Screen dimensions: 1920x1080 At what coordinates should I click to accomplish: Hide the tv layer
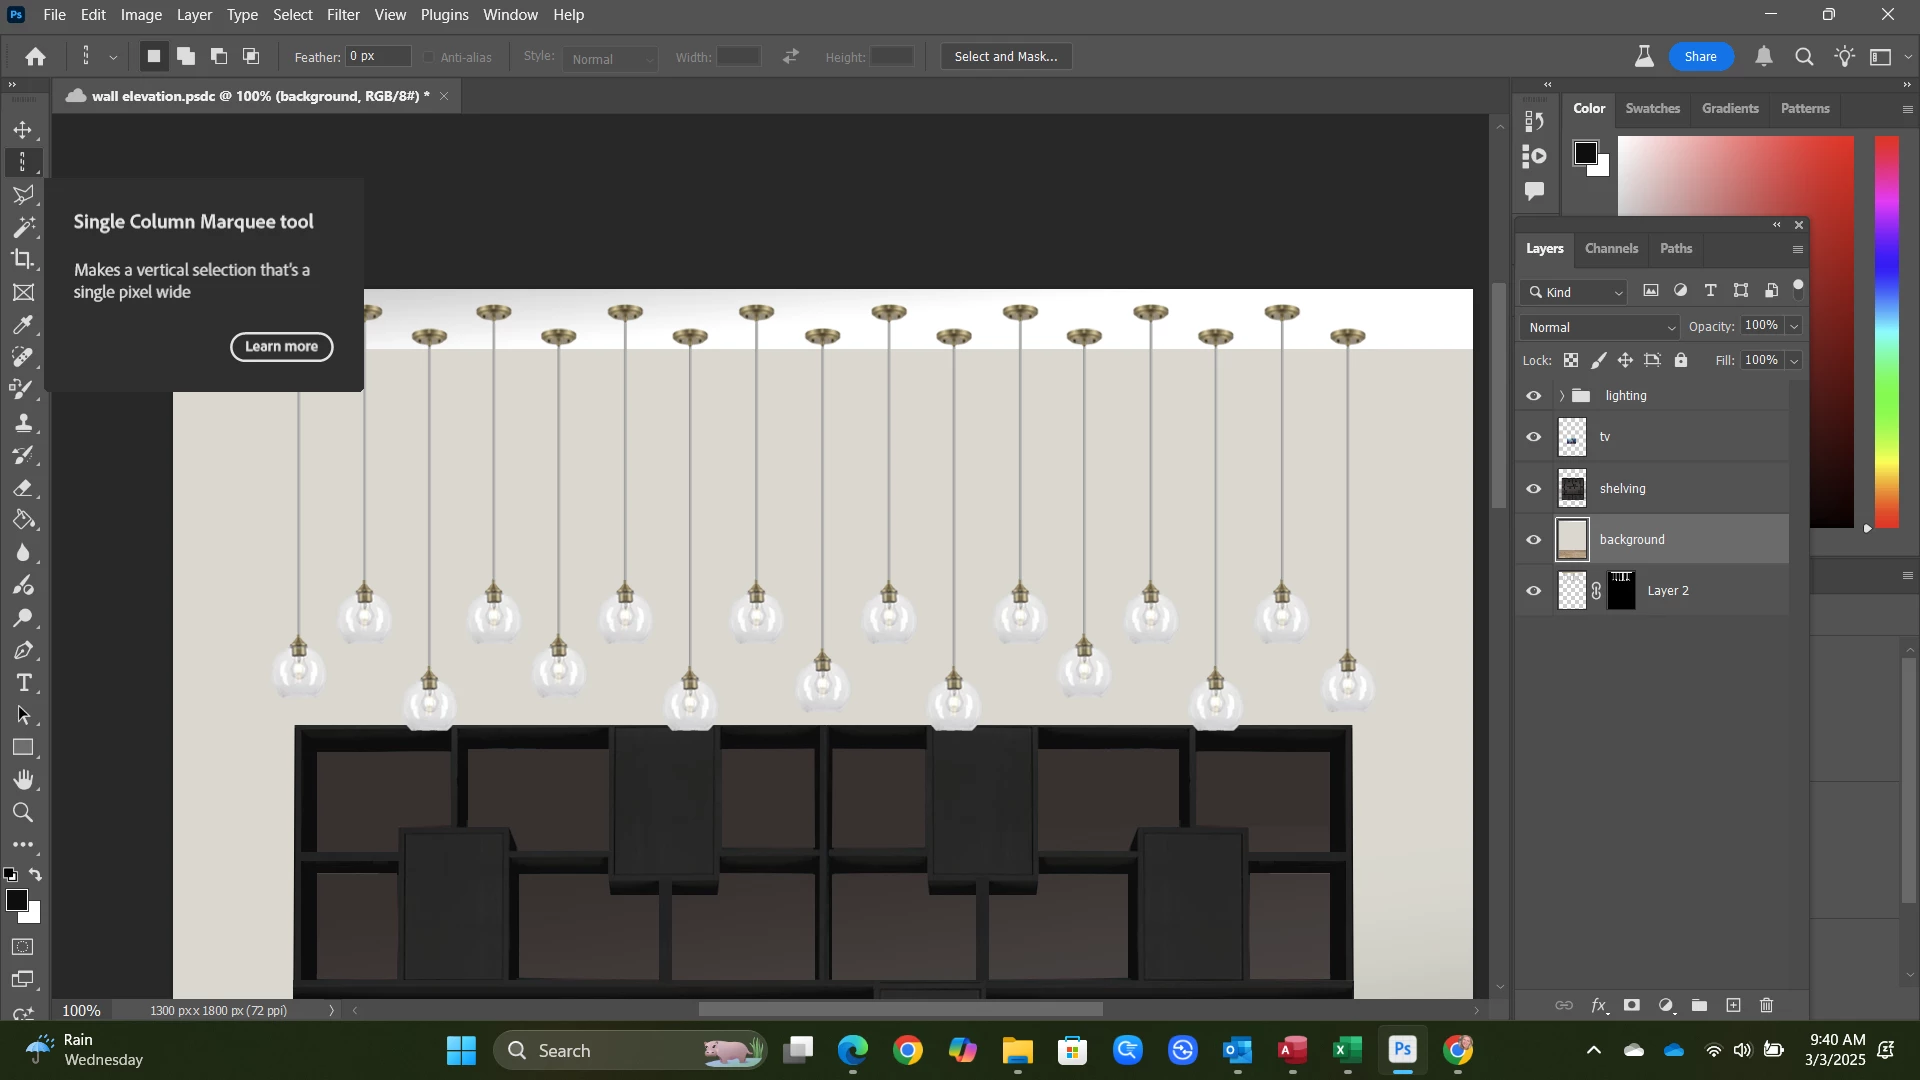pyautogui.click(x=1534, y=437)
